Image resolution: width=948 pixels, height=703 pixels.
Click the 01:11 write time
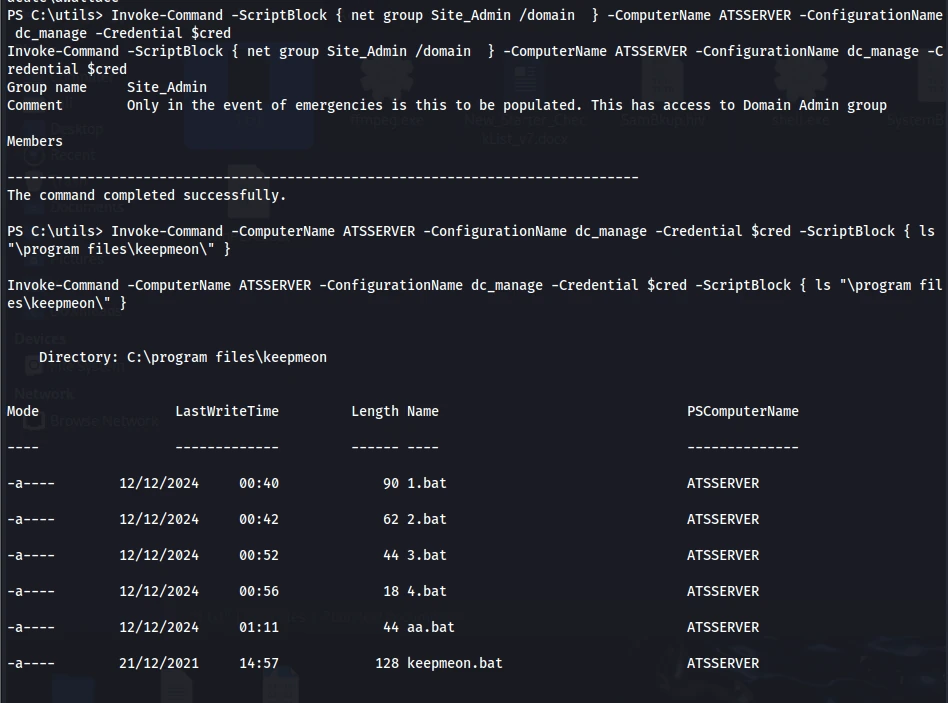[x=259, y=627]
